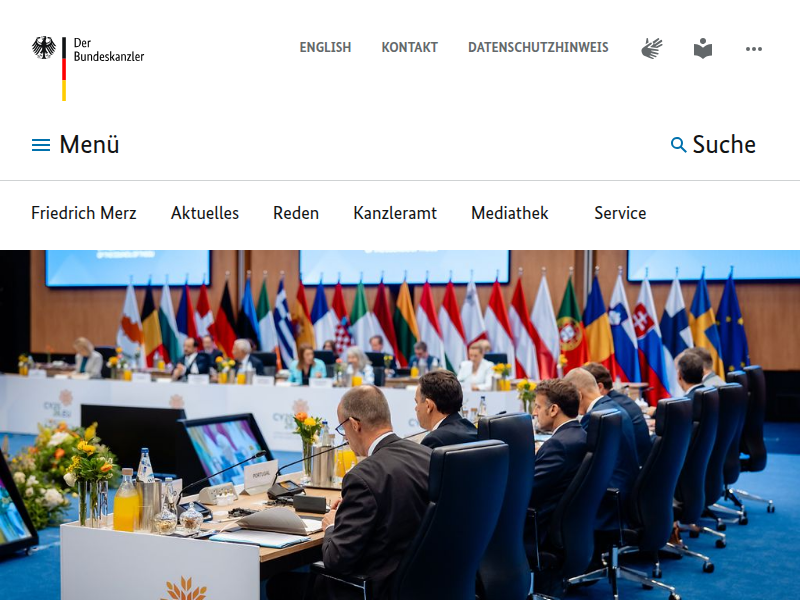This screenshot has height=600, width=800.
Task: Open the three-dots more options icon
Action: point(754,49)
